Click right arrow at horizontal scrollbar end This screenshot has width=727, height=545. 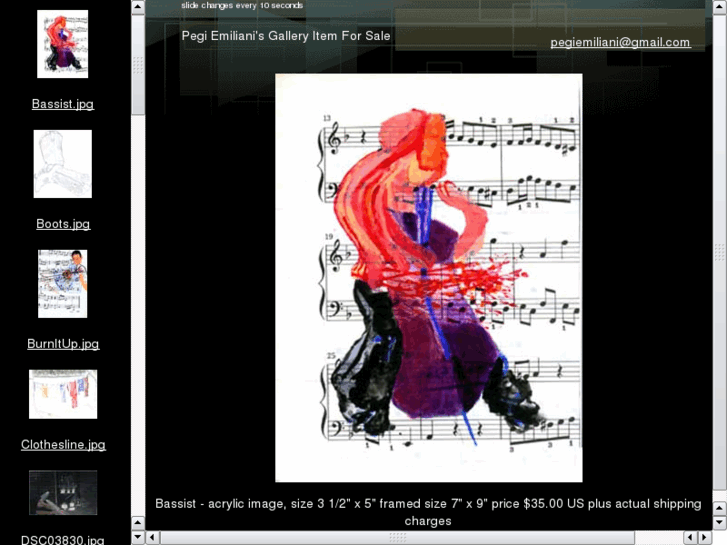point(705,538)
